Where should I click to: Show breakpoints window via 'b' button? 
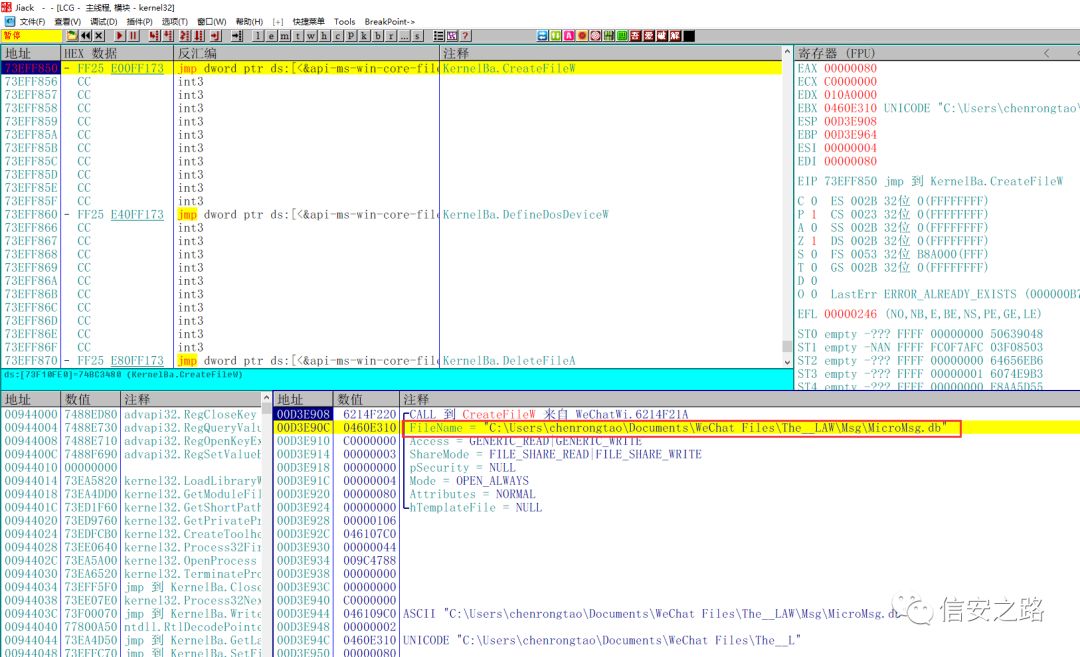(378, 36)
